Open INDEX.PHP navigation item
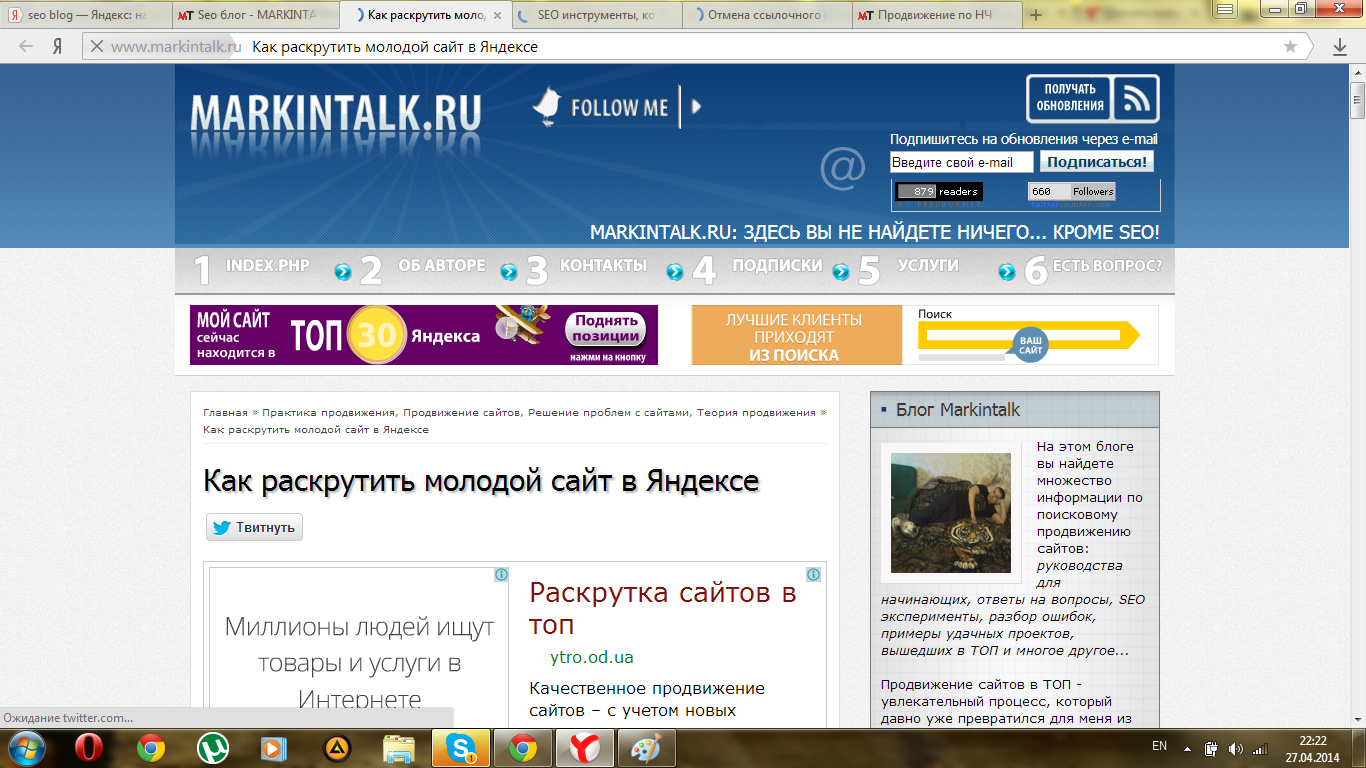This screenshot has height=768, width=1366. click(267, 266)
